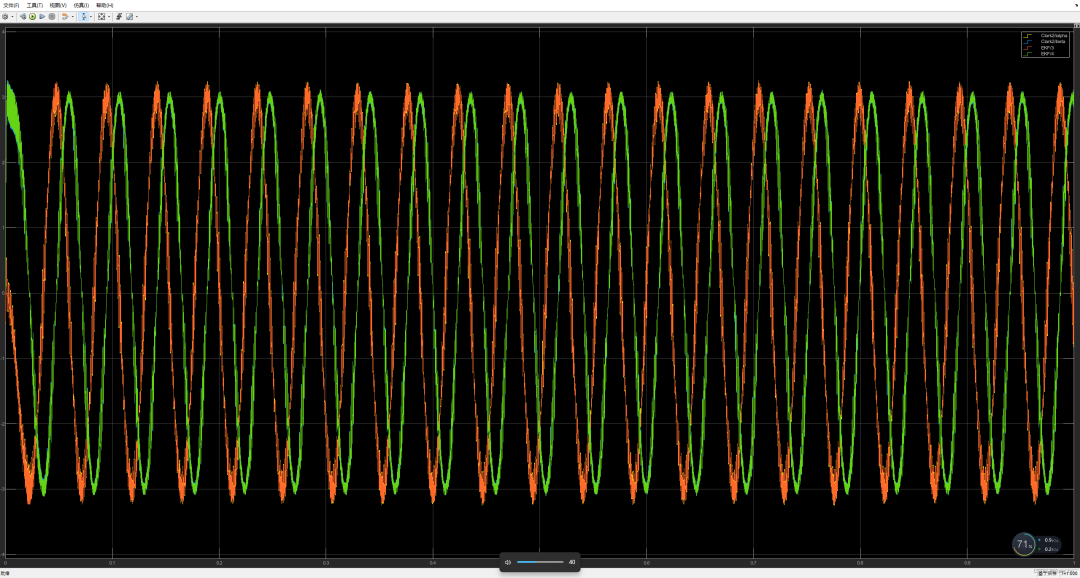Toggle the green EKF legend entry
Screen dimensions: 1080x578
coord(1046,53)
